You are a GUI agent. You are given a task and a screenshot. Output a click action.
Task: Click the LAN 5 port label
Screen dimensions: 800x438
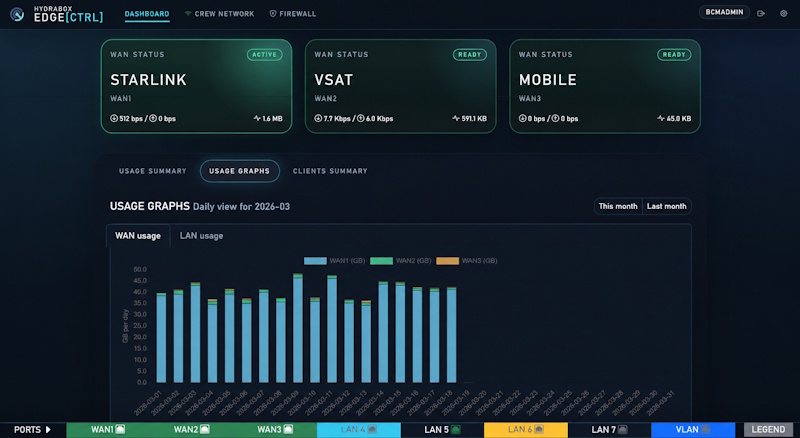pos(436,430)
